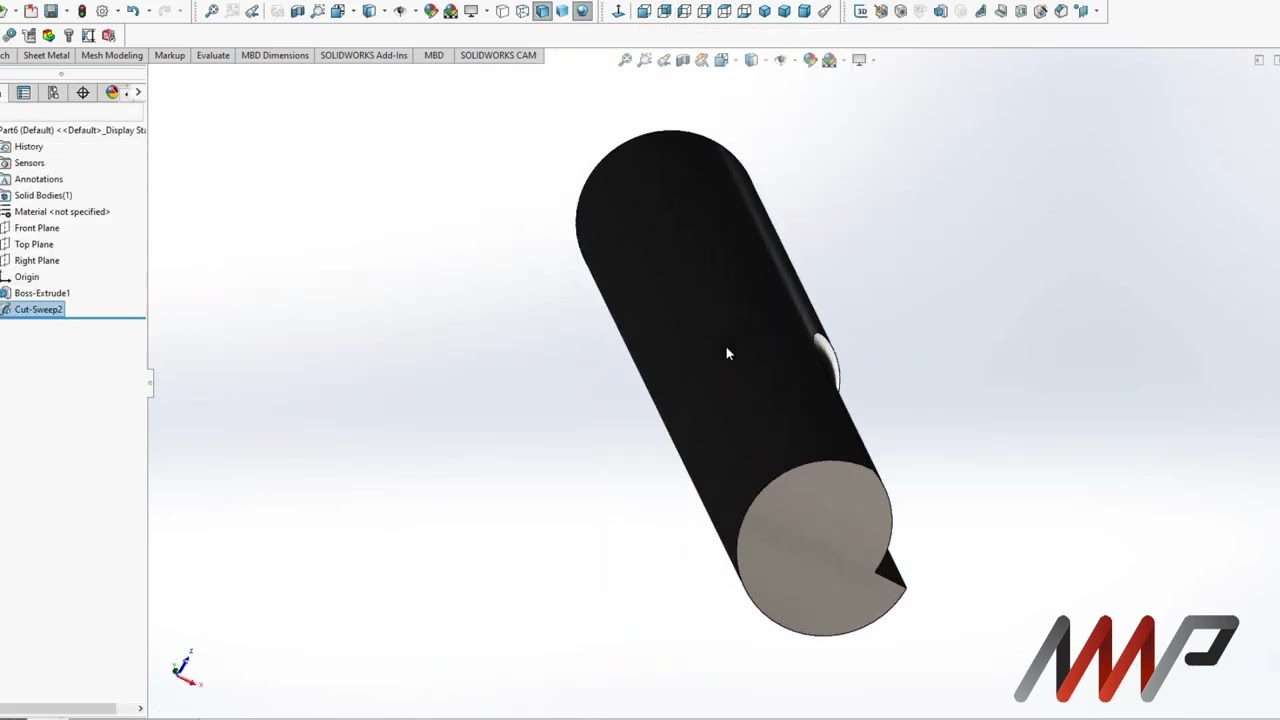Open the MBD Dimensions tab

click(275, 55)
